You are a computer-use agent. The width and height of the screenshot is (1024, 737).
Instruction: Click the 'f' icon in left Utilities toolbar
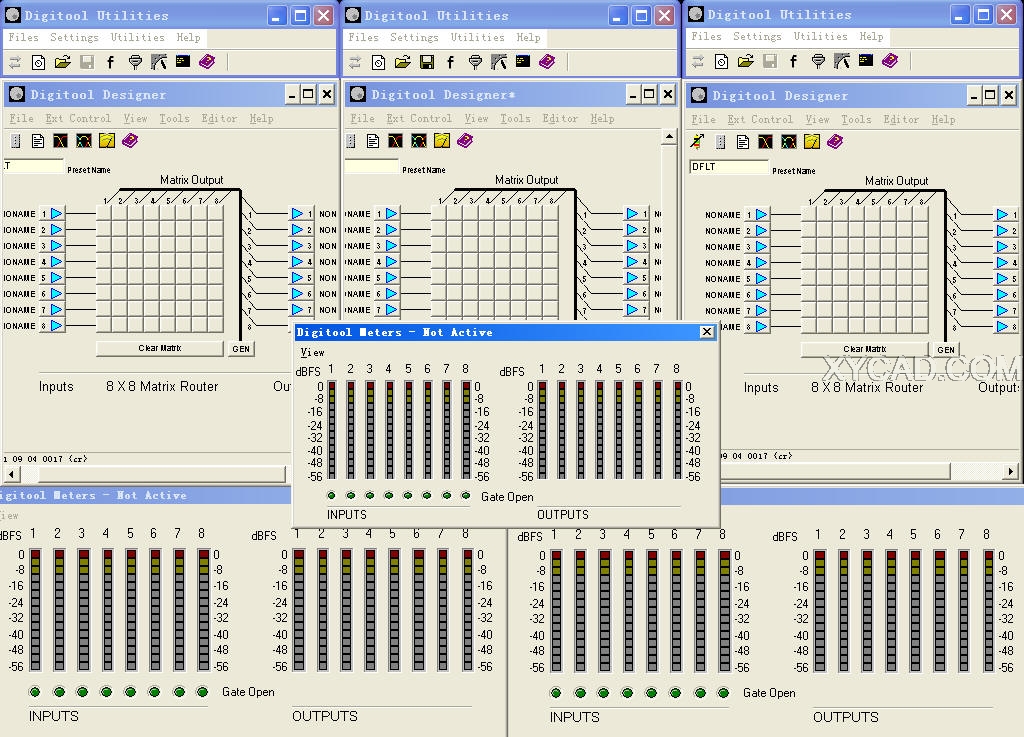[110, 62]
